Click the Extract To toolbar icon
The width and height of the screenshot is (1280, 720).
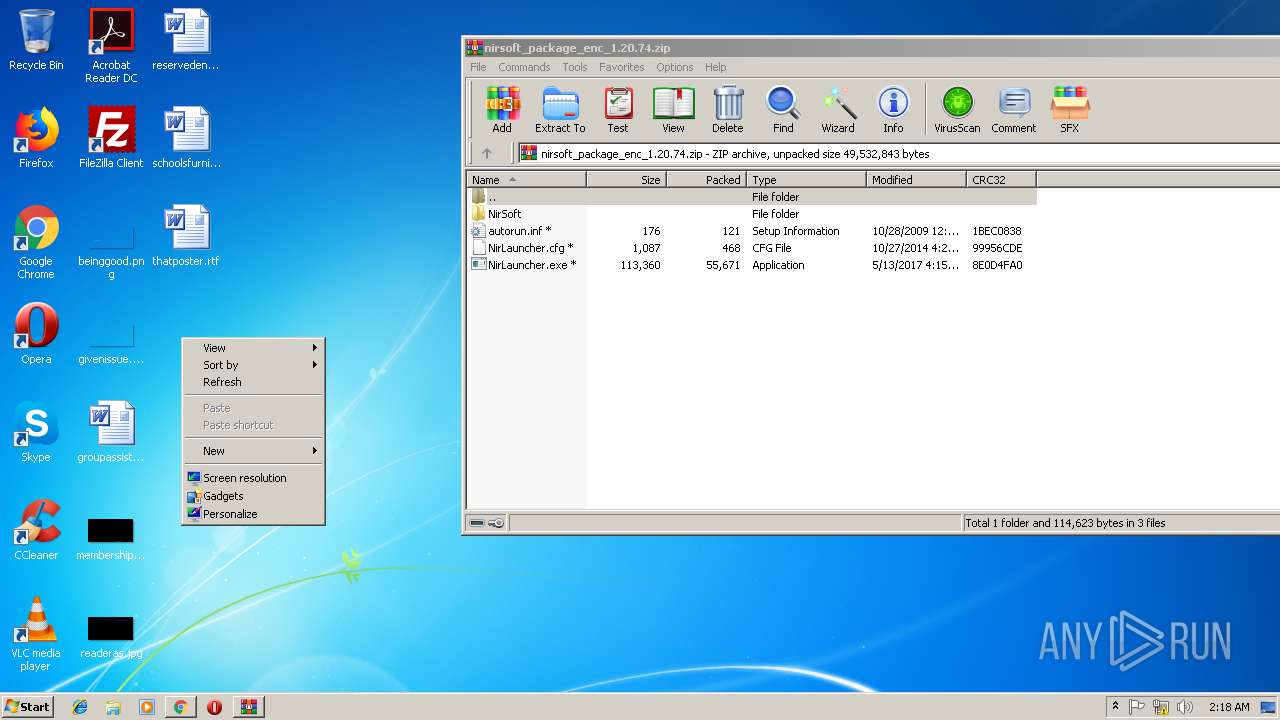coord(560,110)
